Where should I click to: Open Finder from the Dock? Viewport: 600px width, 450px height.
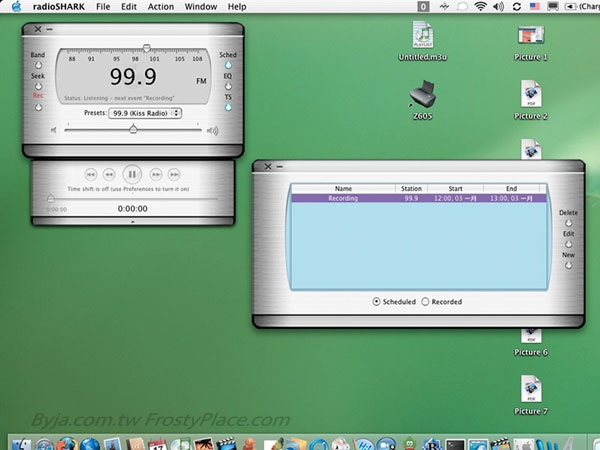(21, 444)
